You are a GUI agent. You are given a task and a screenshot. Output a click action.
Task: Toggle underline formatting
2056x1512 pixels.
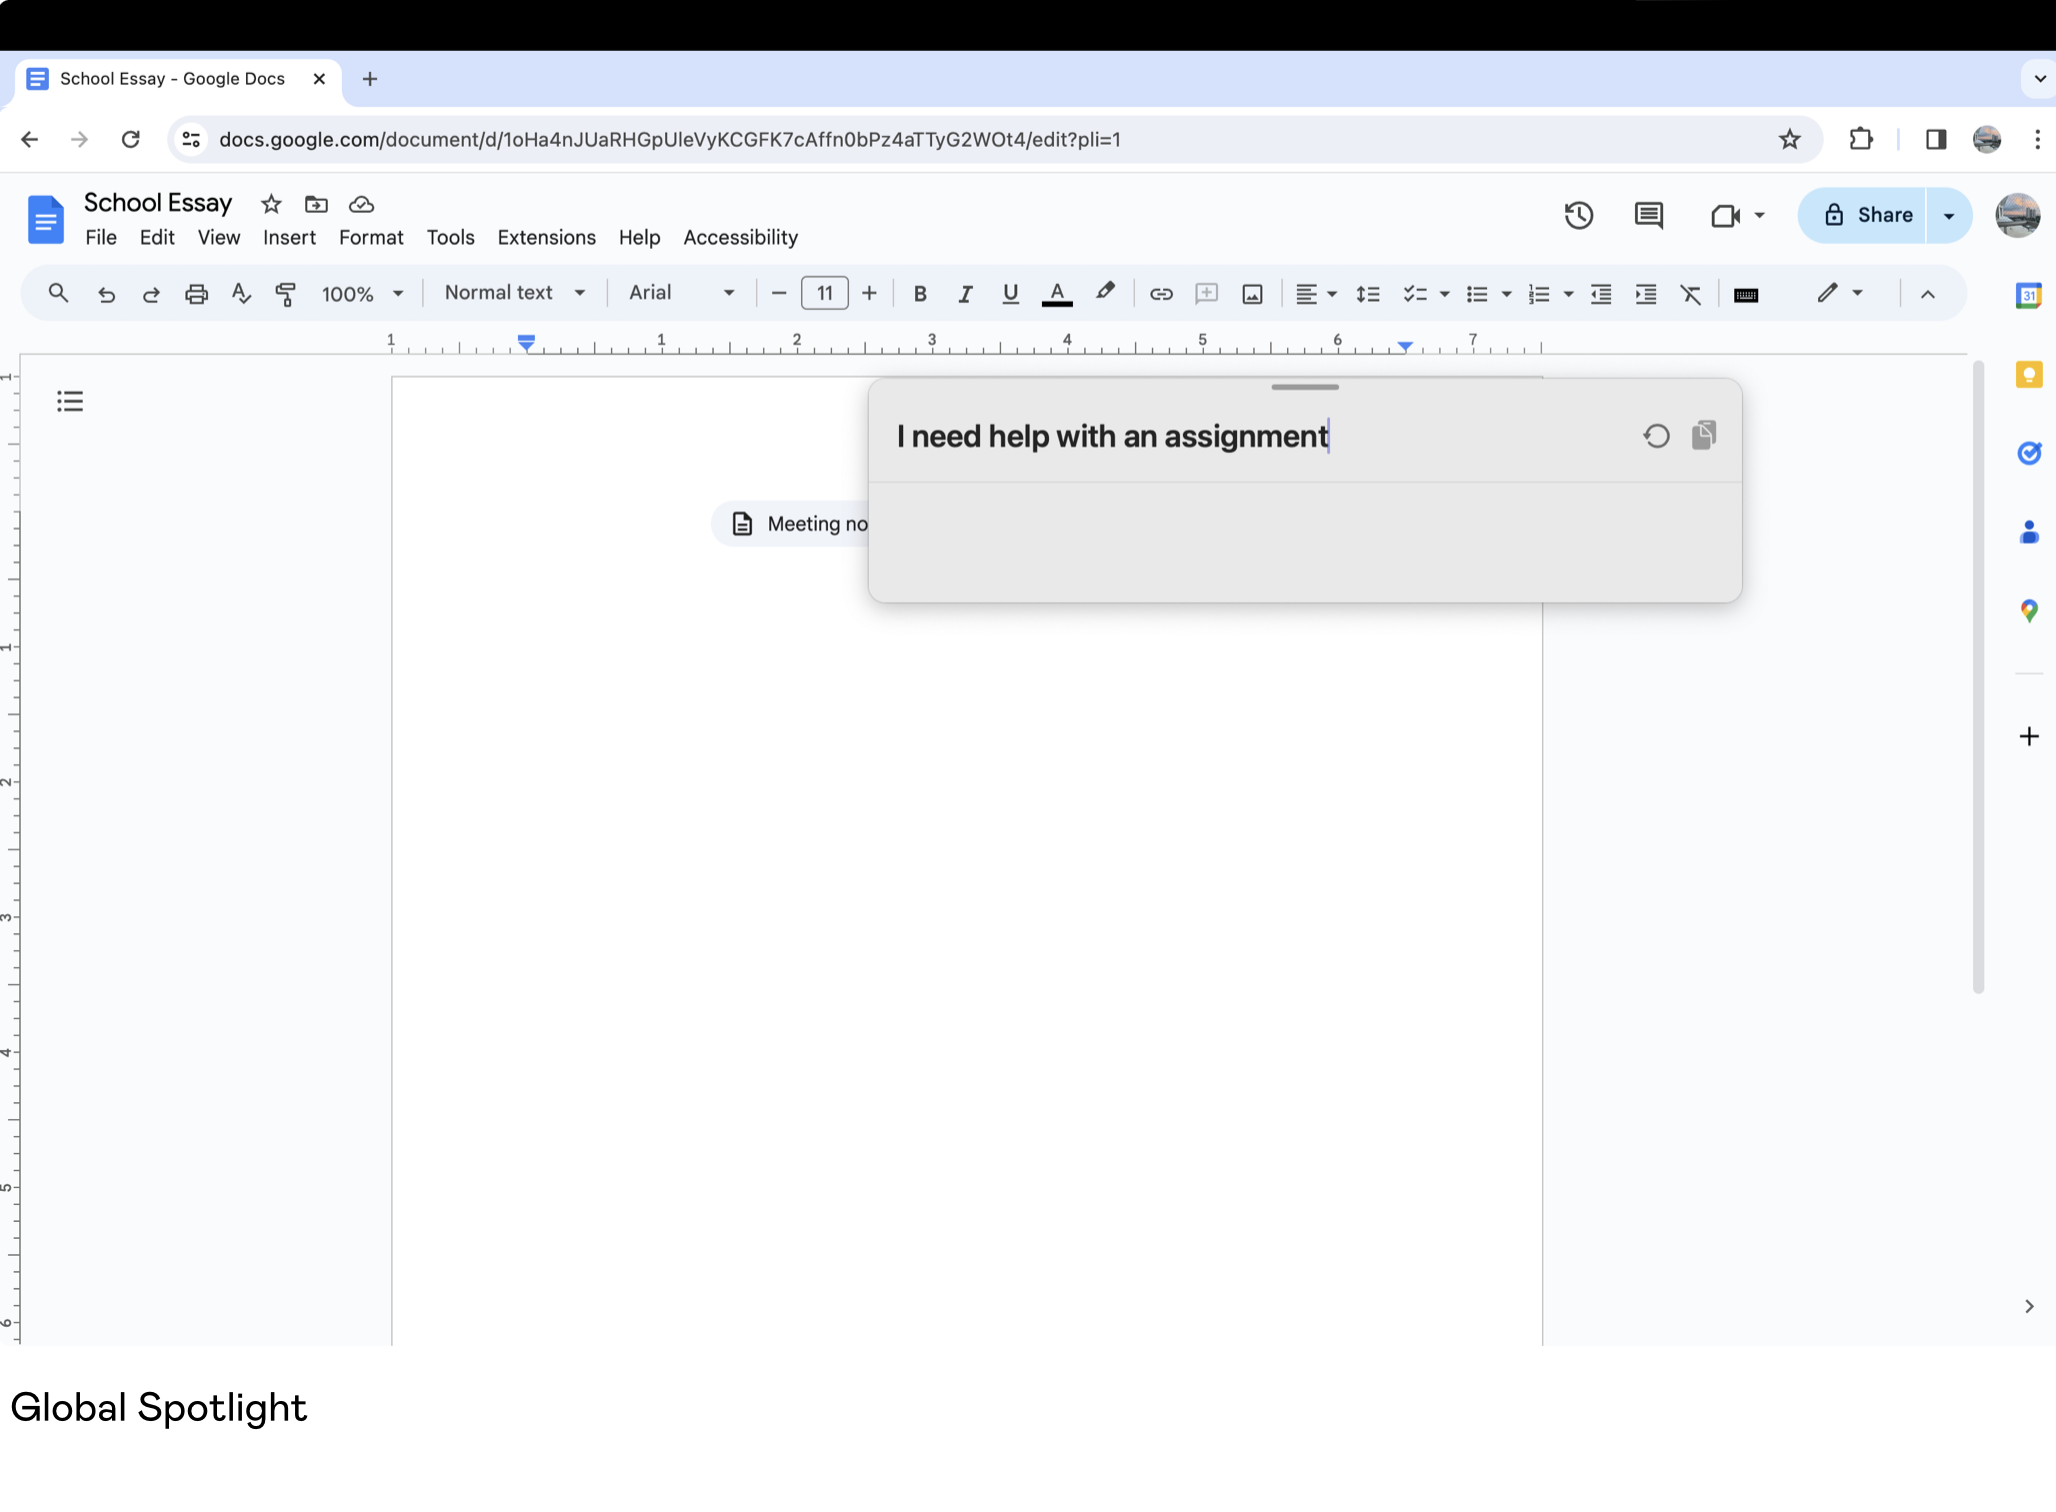point(1010,294)
